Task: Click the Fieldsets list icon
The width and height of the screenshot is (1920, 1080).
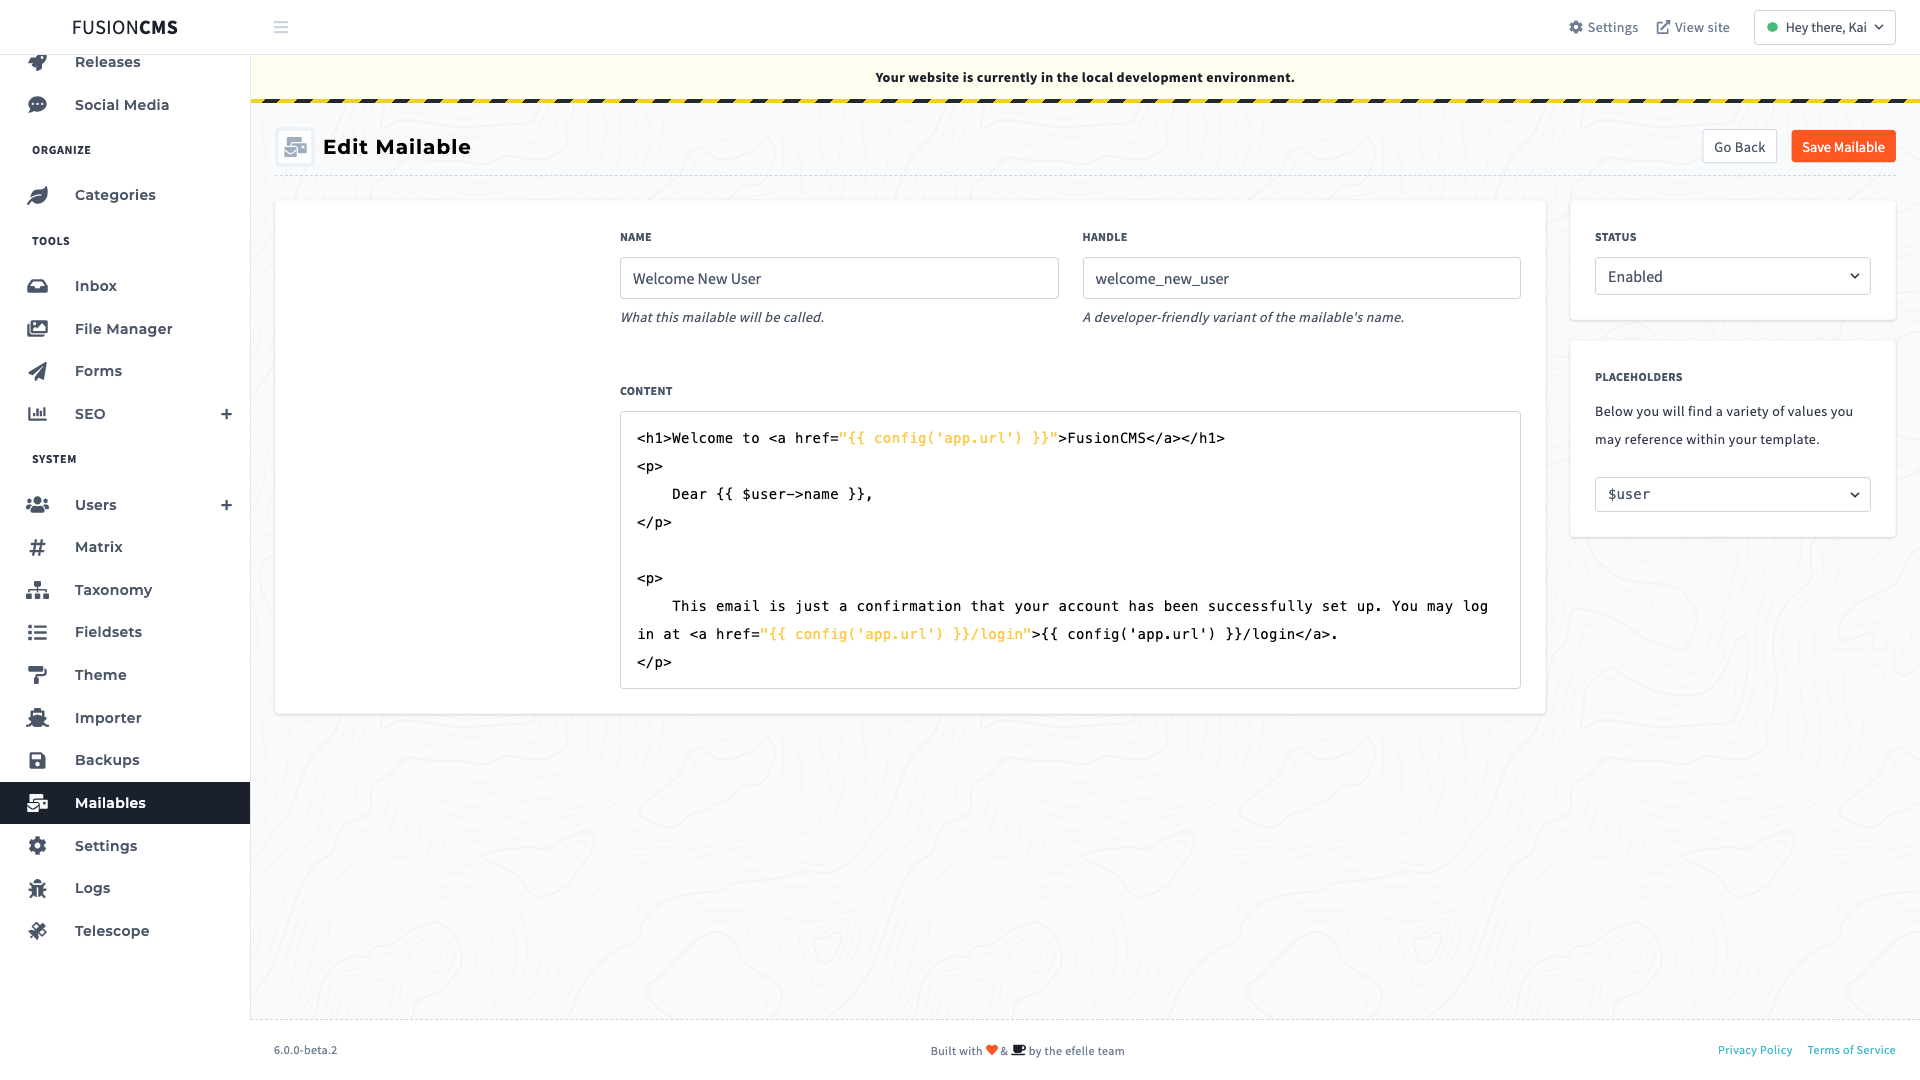Action: pos(37,632)
